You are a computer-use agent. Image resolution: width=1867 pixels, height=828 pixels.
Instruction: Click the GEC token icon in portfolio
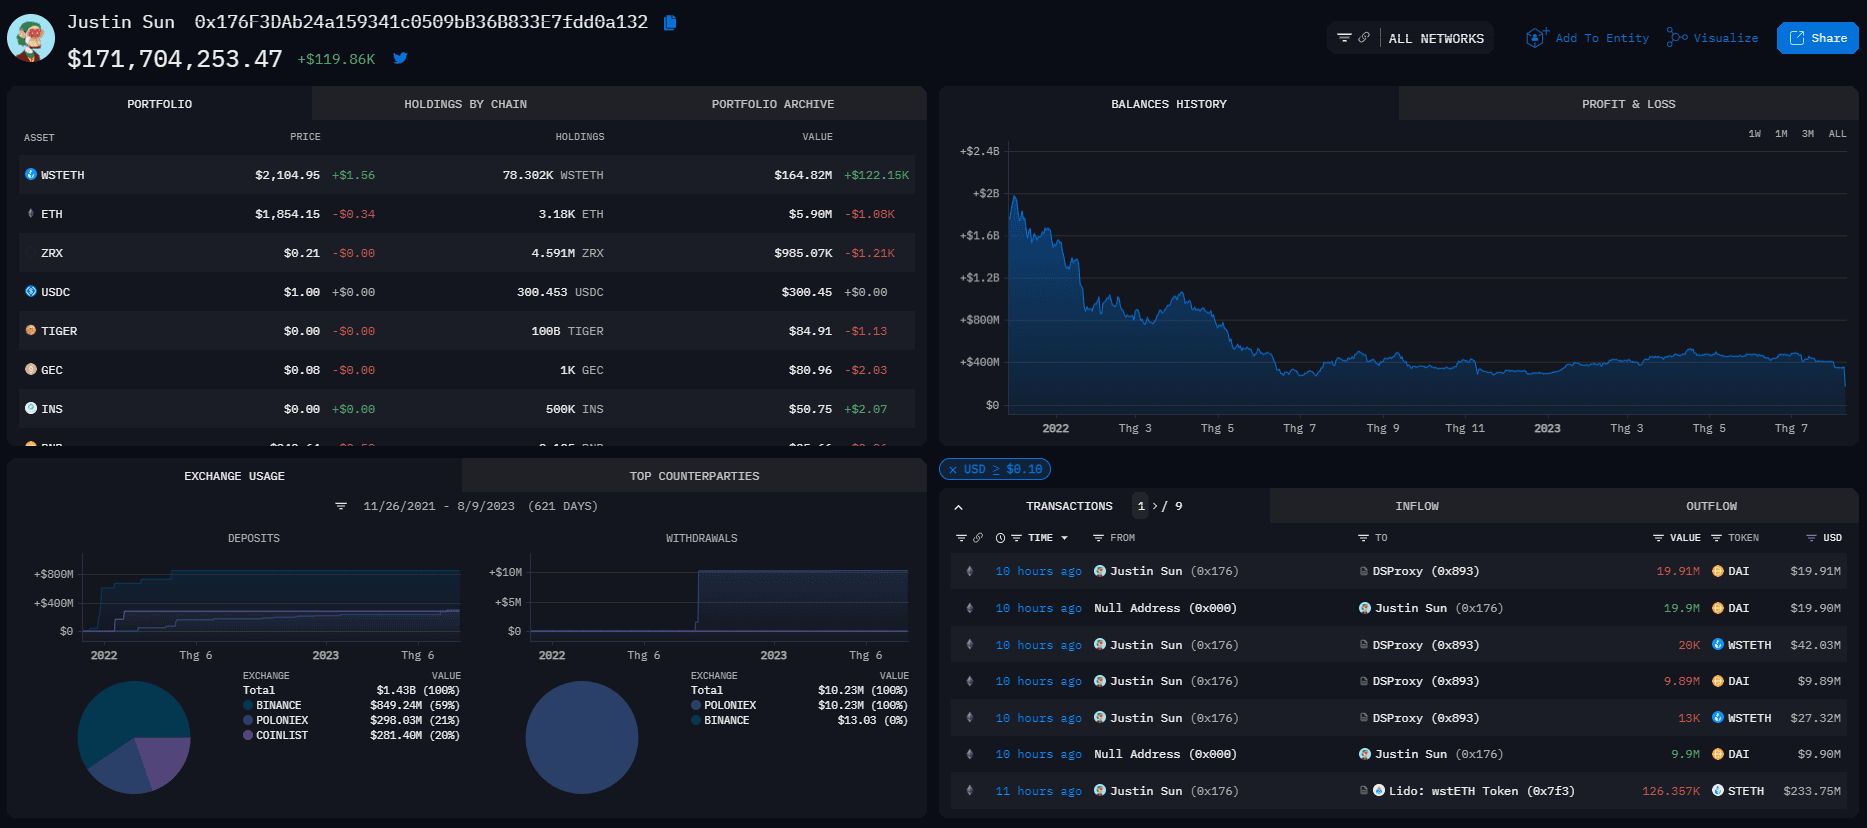point(31,369)
